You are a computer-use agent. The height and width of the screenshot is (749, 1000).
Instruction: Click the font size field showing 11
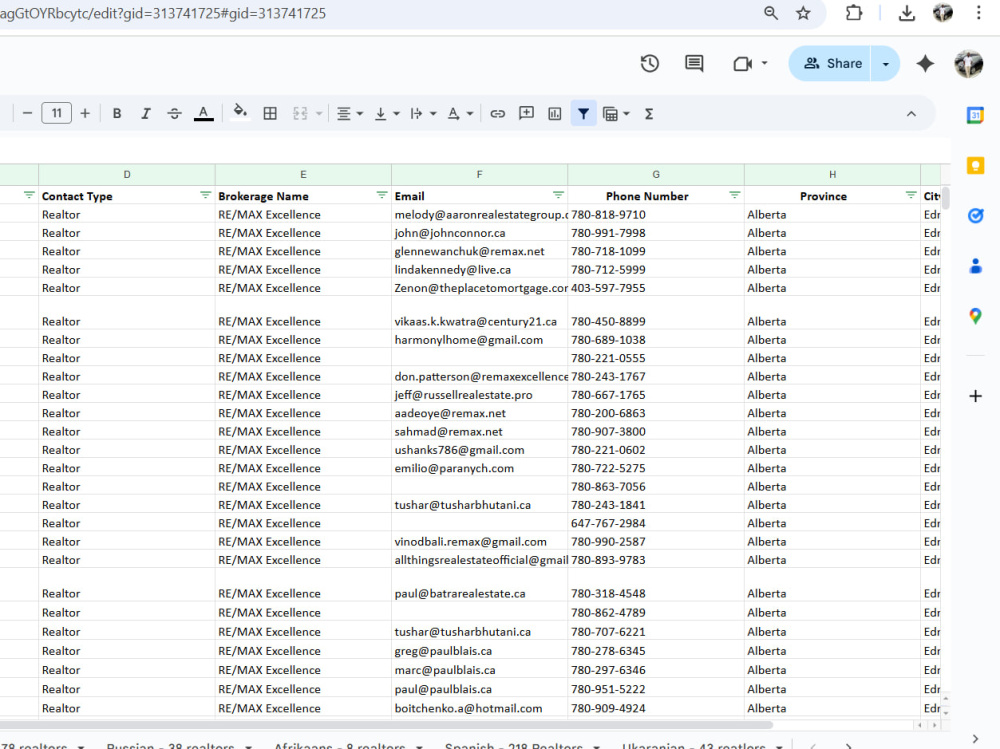[56, 114]
